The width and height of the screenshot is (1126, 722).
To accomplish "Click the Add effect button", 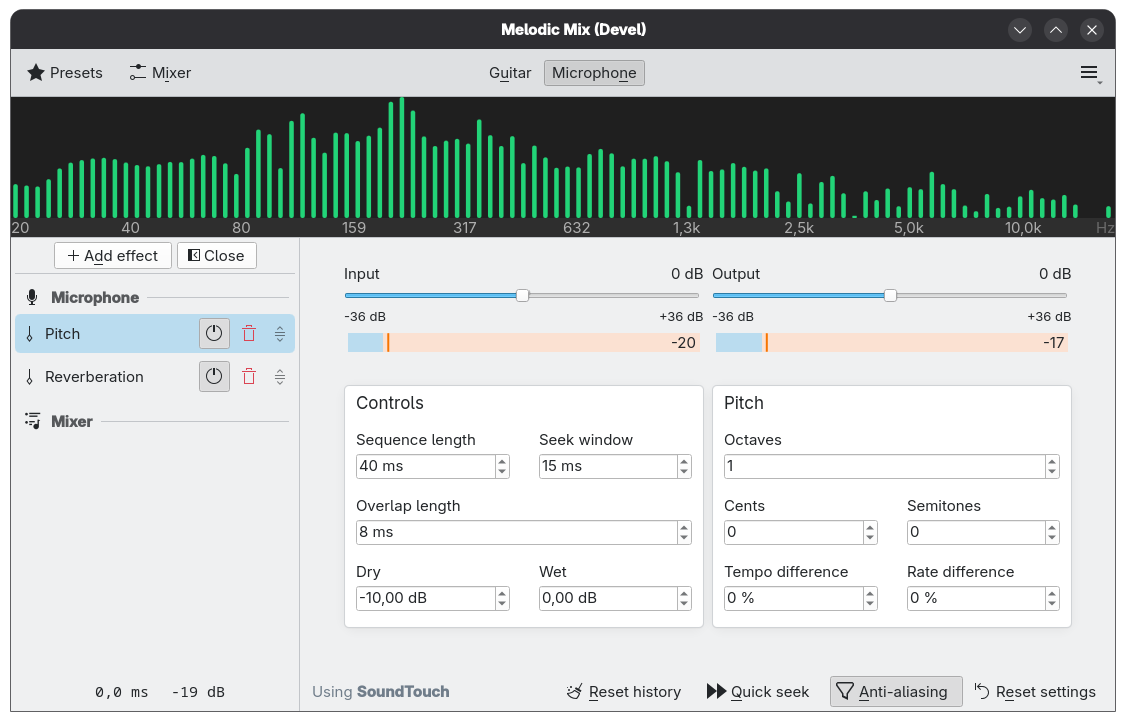I will (x=113, y=256).
